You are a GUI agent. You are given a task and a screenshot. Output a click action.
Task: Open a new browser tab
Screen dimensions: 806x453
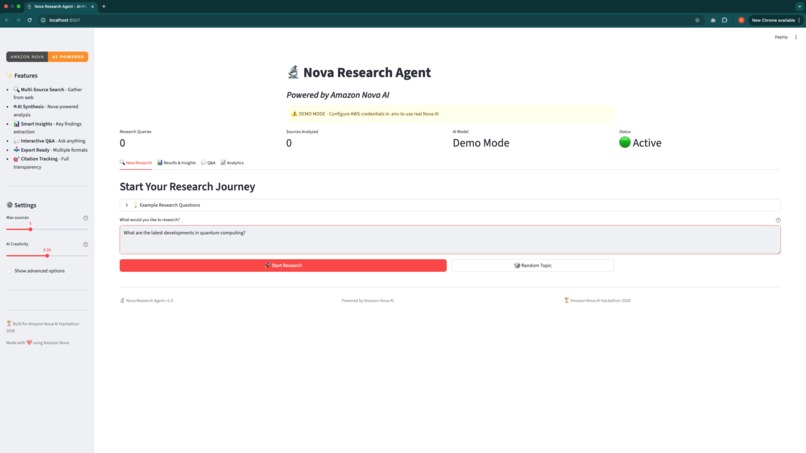(103, 6)
